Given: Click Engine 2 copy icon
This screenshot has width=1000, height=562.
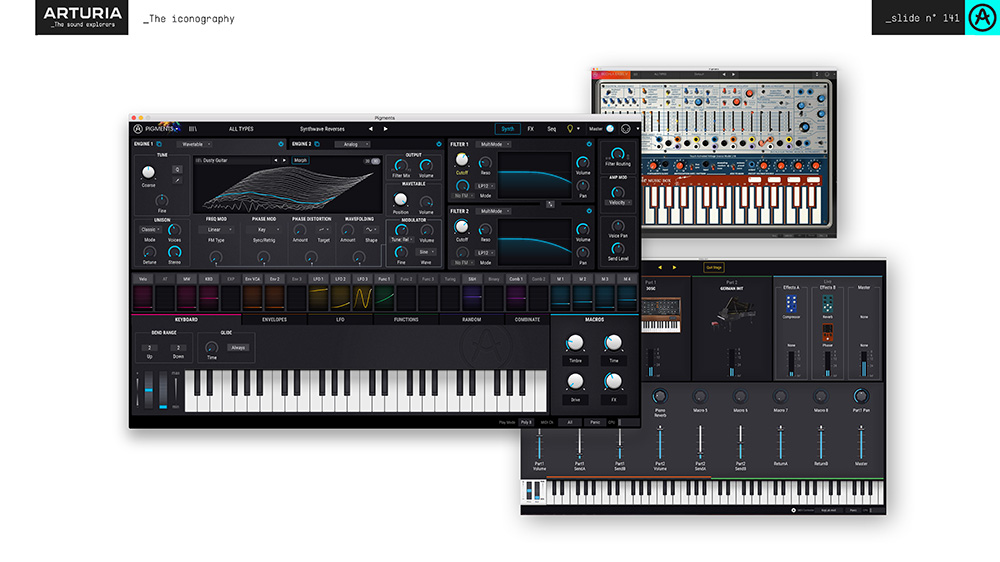Looking at the screenshot, I should click(x=317, y=144).
